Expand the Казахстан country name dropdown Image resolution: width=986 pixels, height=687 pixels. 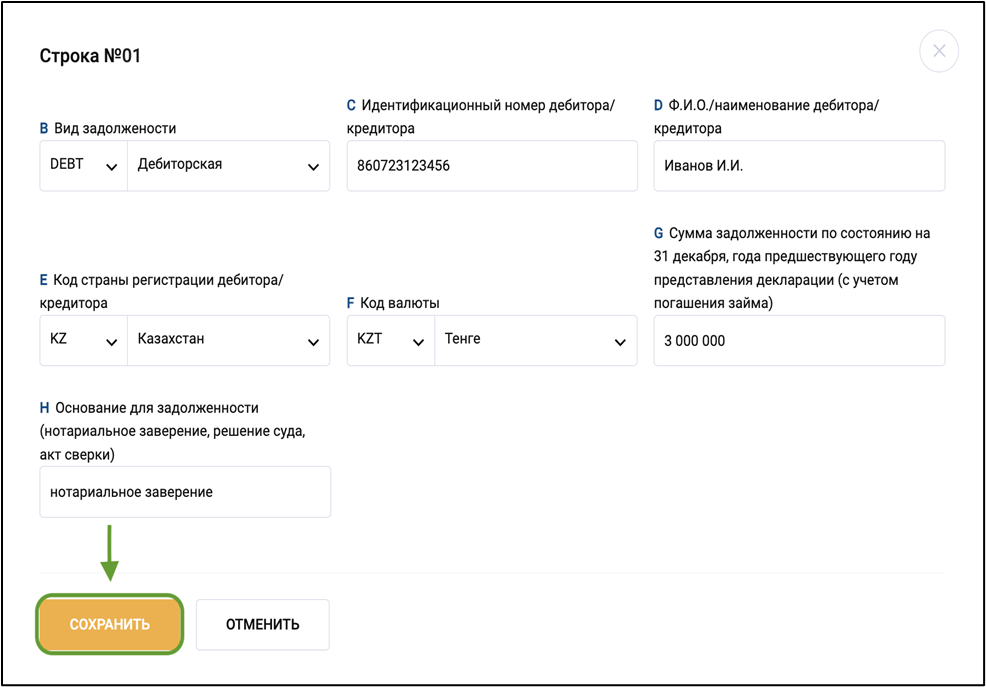pyautogui.click(x=228, y=340)
